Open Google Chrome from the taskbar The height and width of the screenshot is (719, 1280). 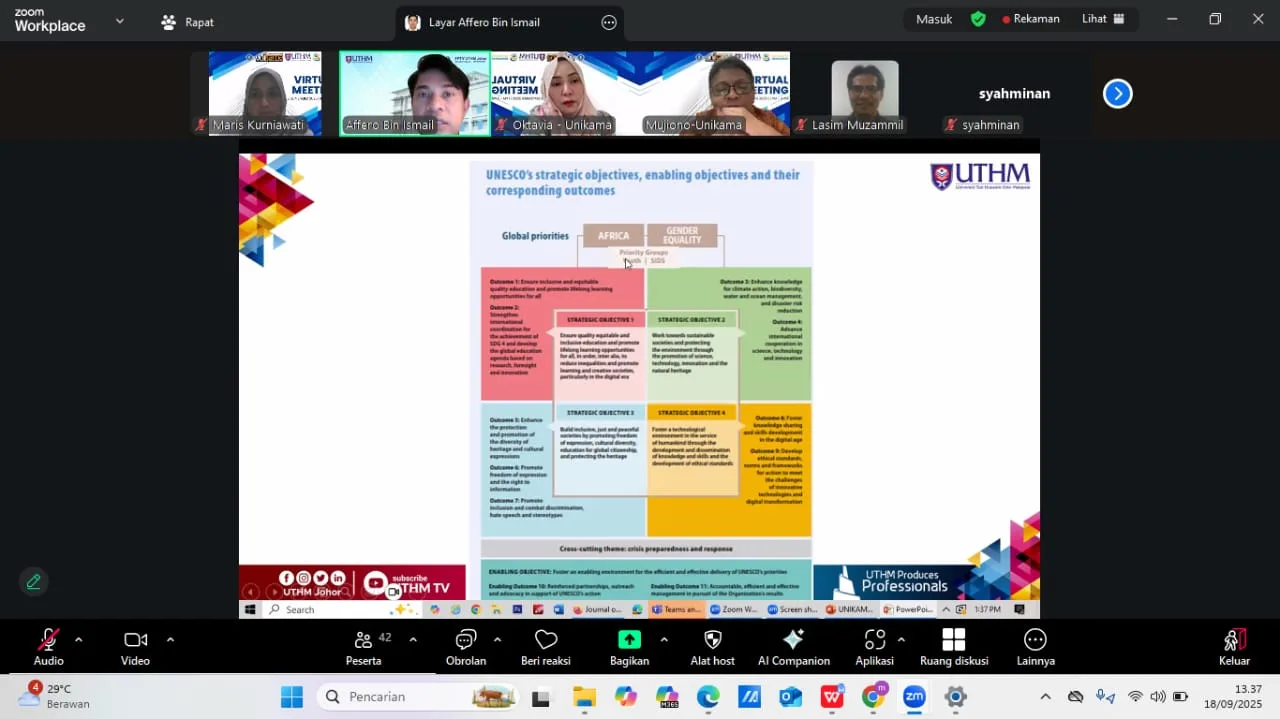point(874,697)
